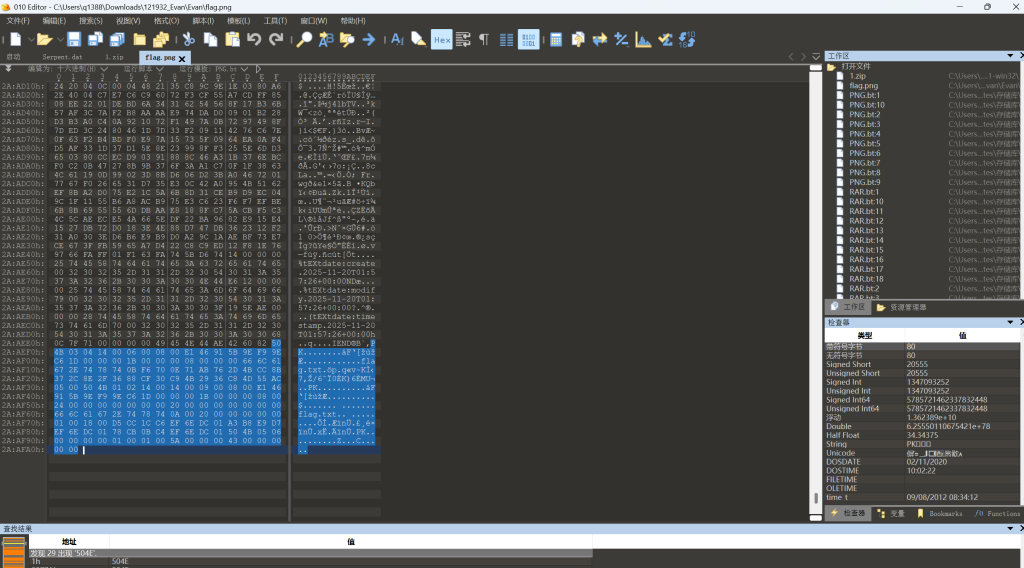
Task: Open the Calculator tool icon
Action: [556, 39]
